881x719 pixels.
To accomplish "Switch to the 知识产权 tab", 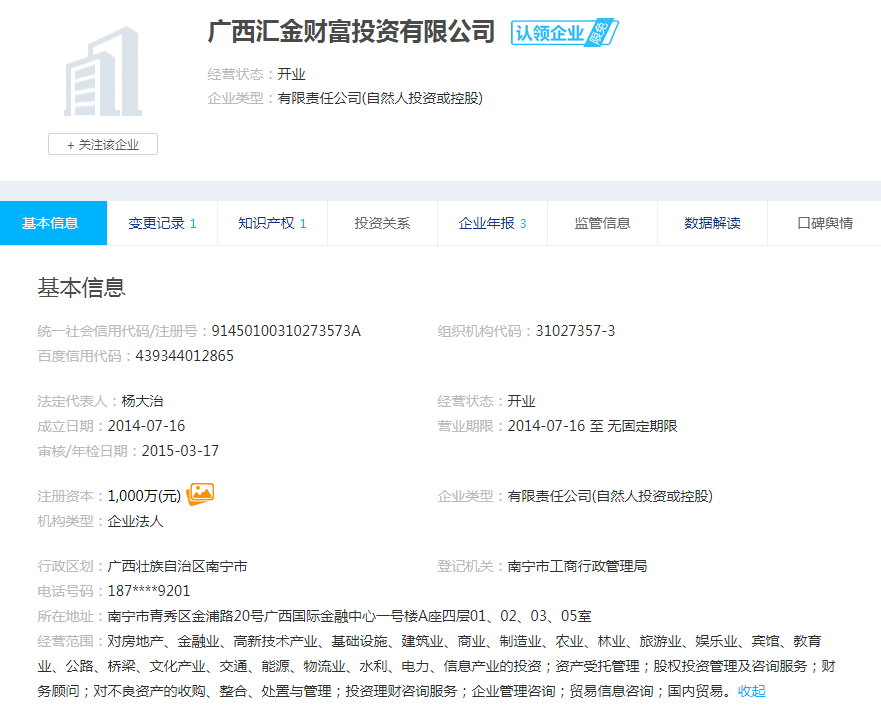I will pos(272,223).
